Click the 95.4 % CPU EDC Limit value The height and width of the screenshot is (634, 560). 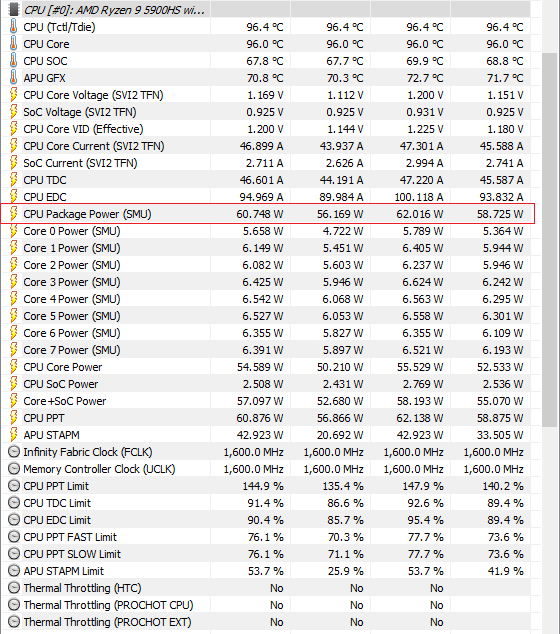(425, 520)
